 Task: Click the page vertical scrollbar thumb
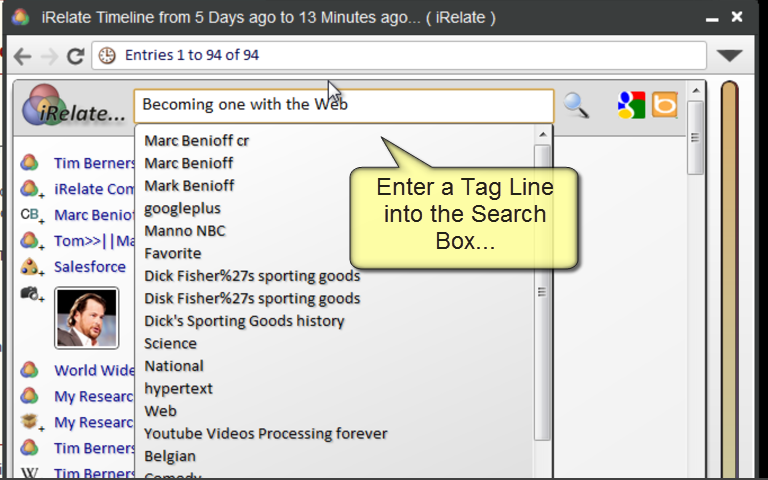point(695,138)
